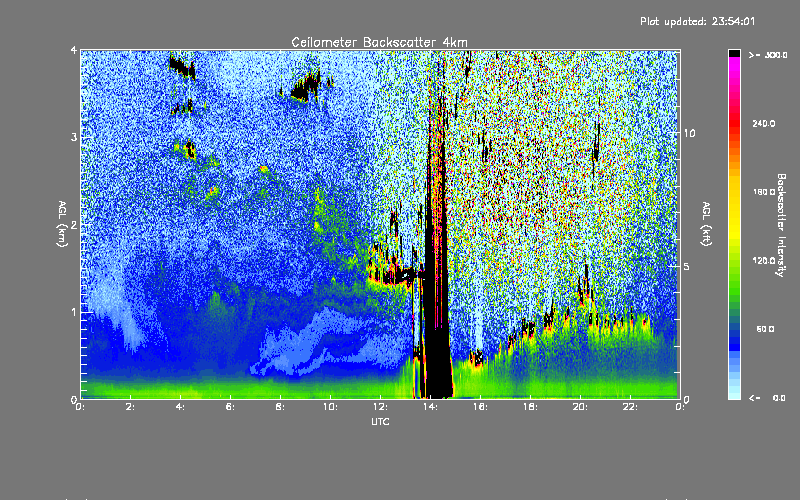The width and height of the screenshot is (800, 500).
Task: Click the "20:" UTC tick label
Action: (581, 407)
